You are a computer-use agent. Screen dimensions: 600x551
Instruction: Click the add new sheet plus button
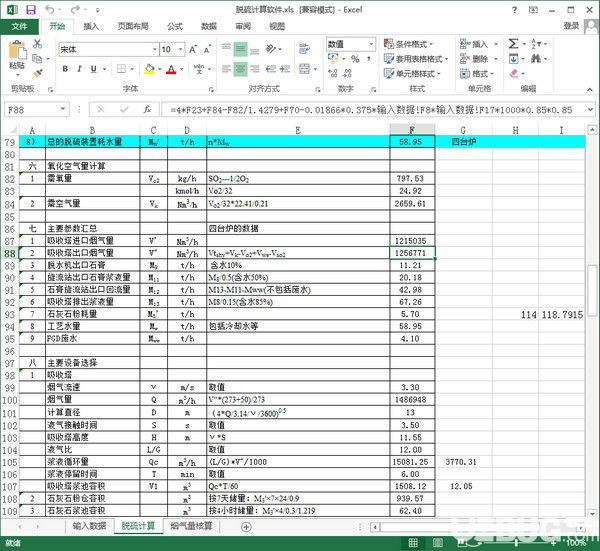[x=246, y=527]
